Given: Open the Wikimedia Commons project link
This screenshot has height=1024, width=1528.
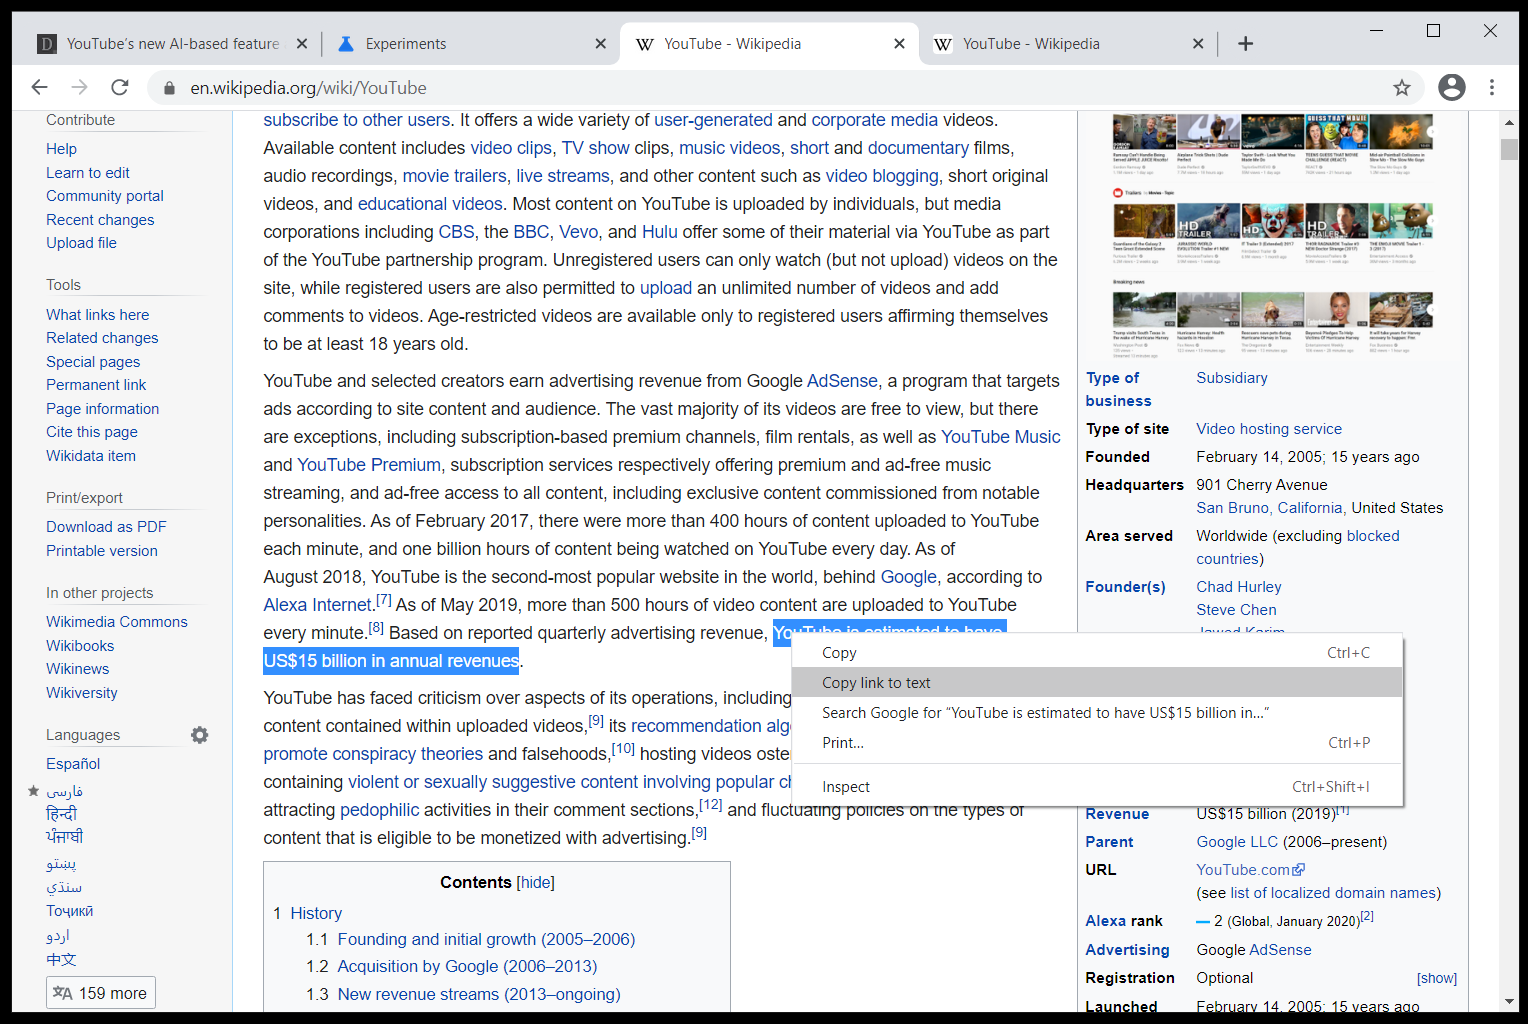Looking at the screenshot, I should pos(117,622).
